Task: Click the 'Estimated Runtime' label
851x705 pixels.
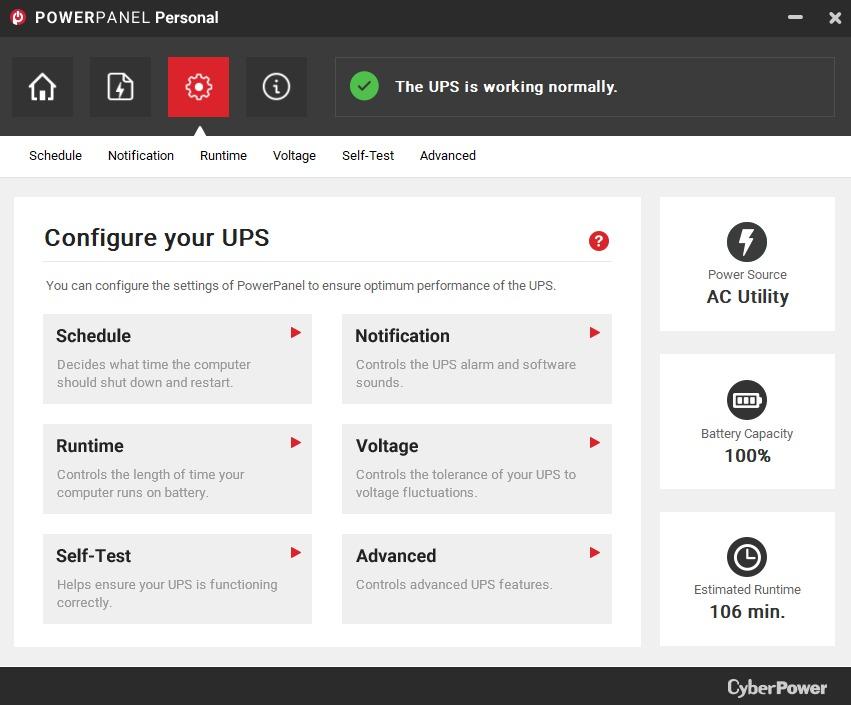Action: pos(747,589)
